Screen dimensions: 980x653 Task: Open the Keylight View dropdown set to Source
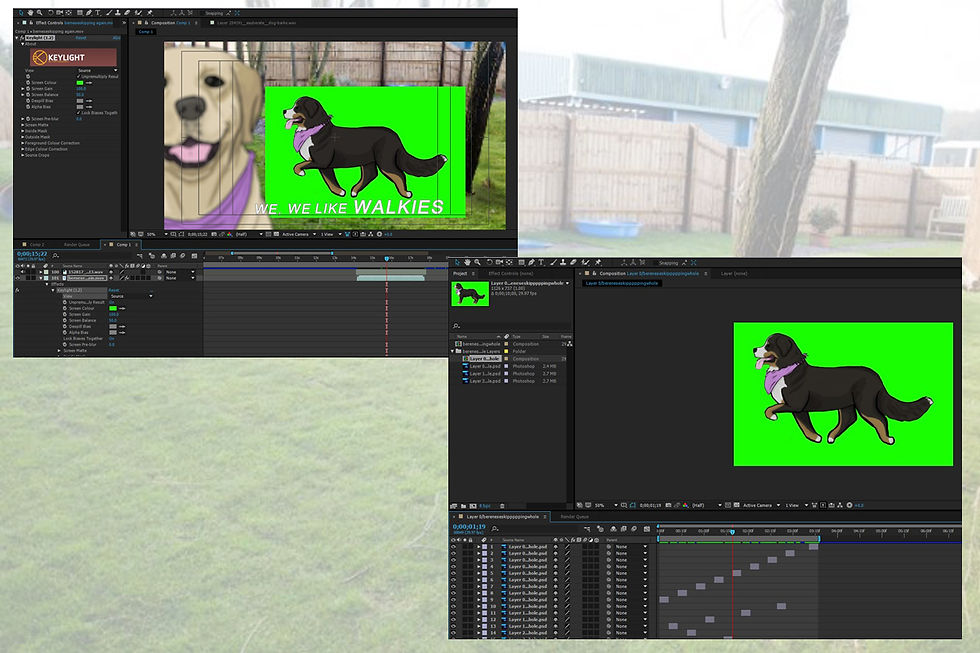click(x=98, y=71)
